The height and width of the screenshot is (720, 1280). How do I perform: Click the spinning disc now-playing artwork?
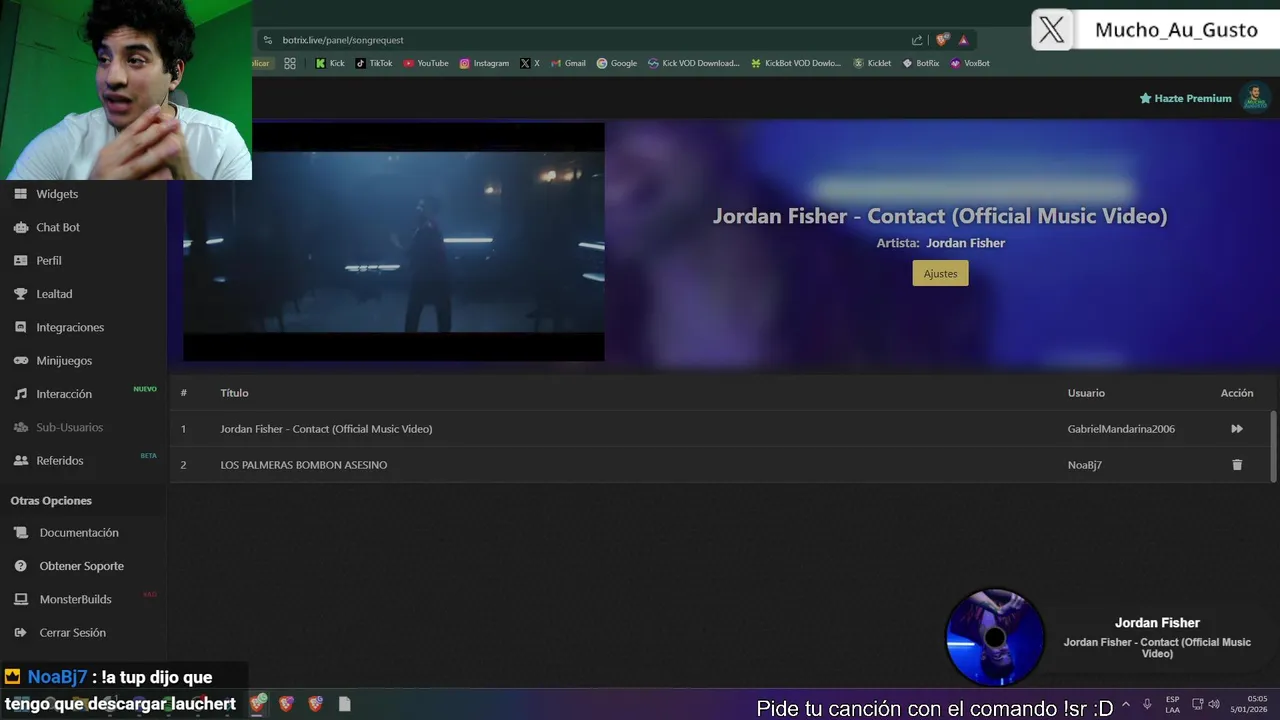994,637
